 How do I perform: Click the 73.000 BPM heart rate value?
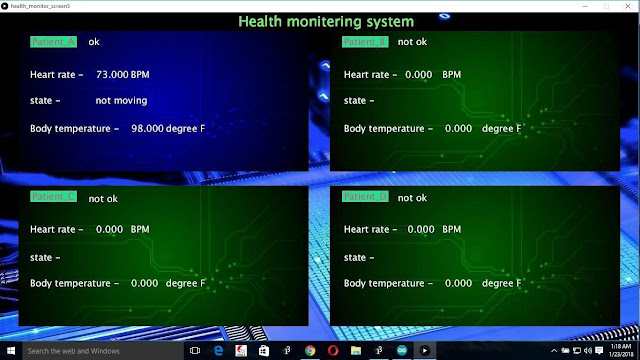point(123,75)
